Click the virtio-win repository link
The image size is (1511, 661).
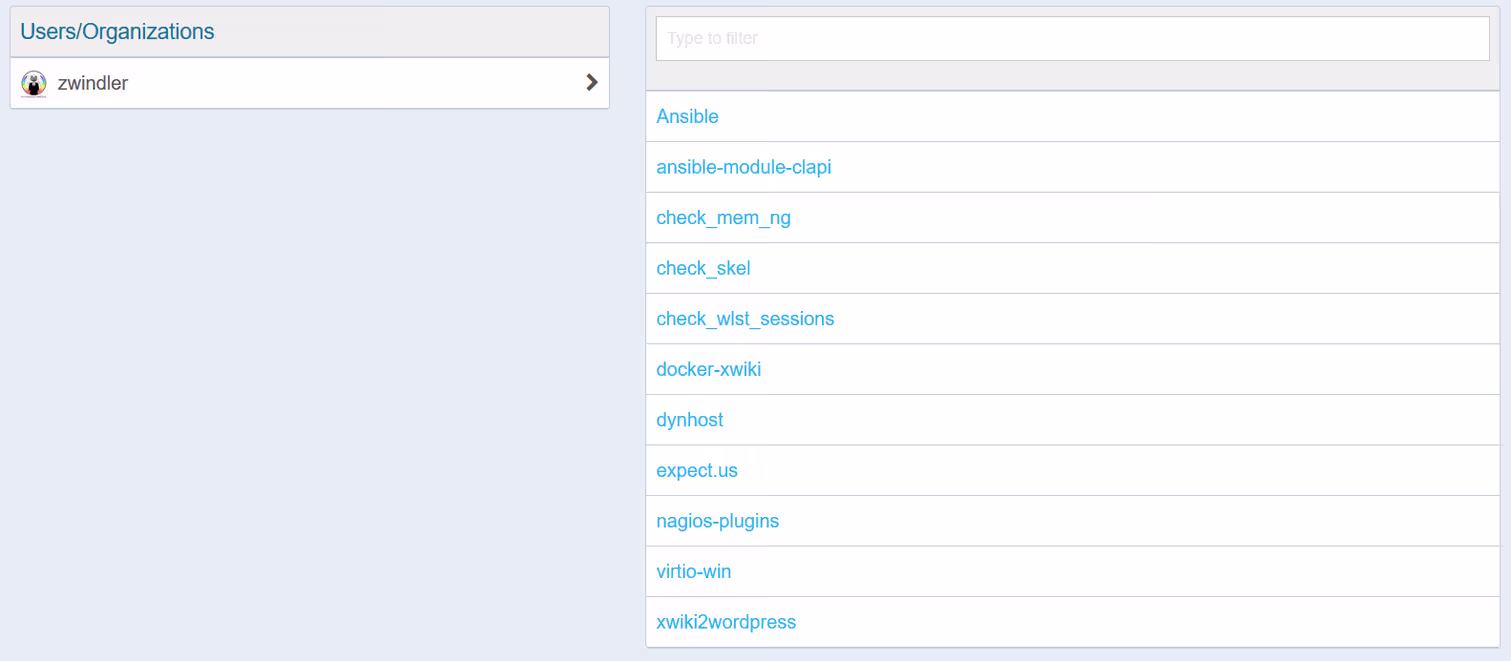pyautogui.click(x=693, y=572)
